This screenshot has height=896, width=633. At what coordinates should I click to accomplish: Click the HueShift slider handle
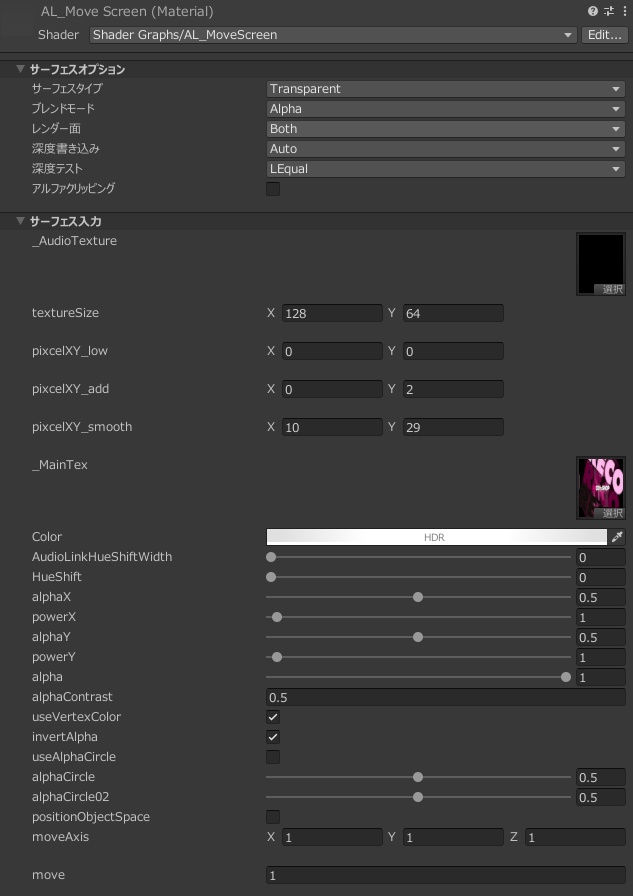(271, 577)
